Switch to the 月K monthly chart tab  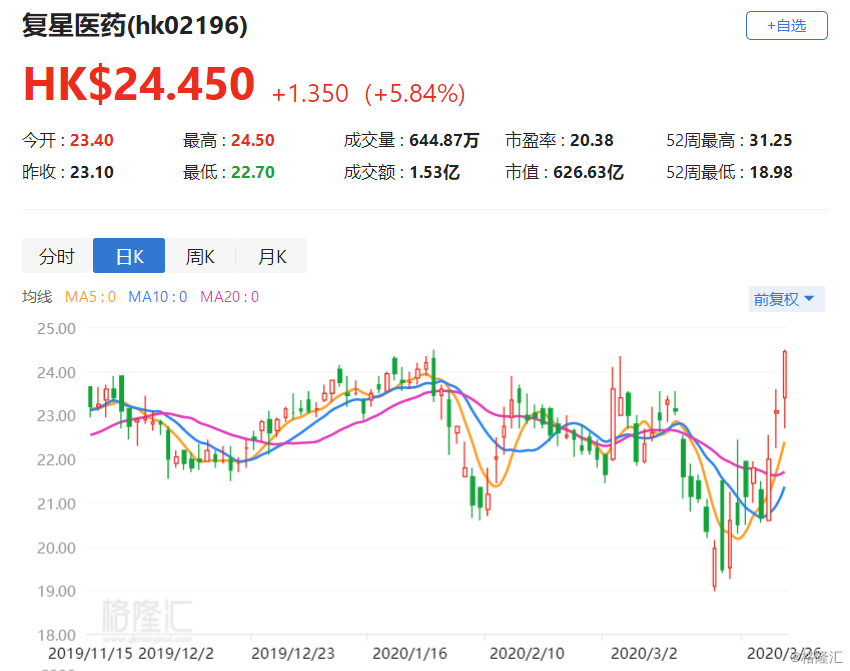coord(272,256)
